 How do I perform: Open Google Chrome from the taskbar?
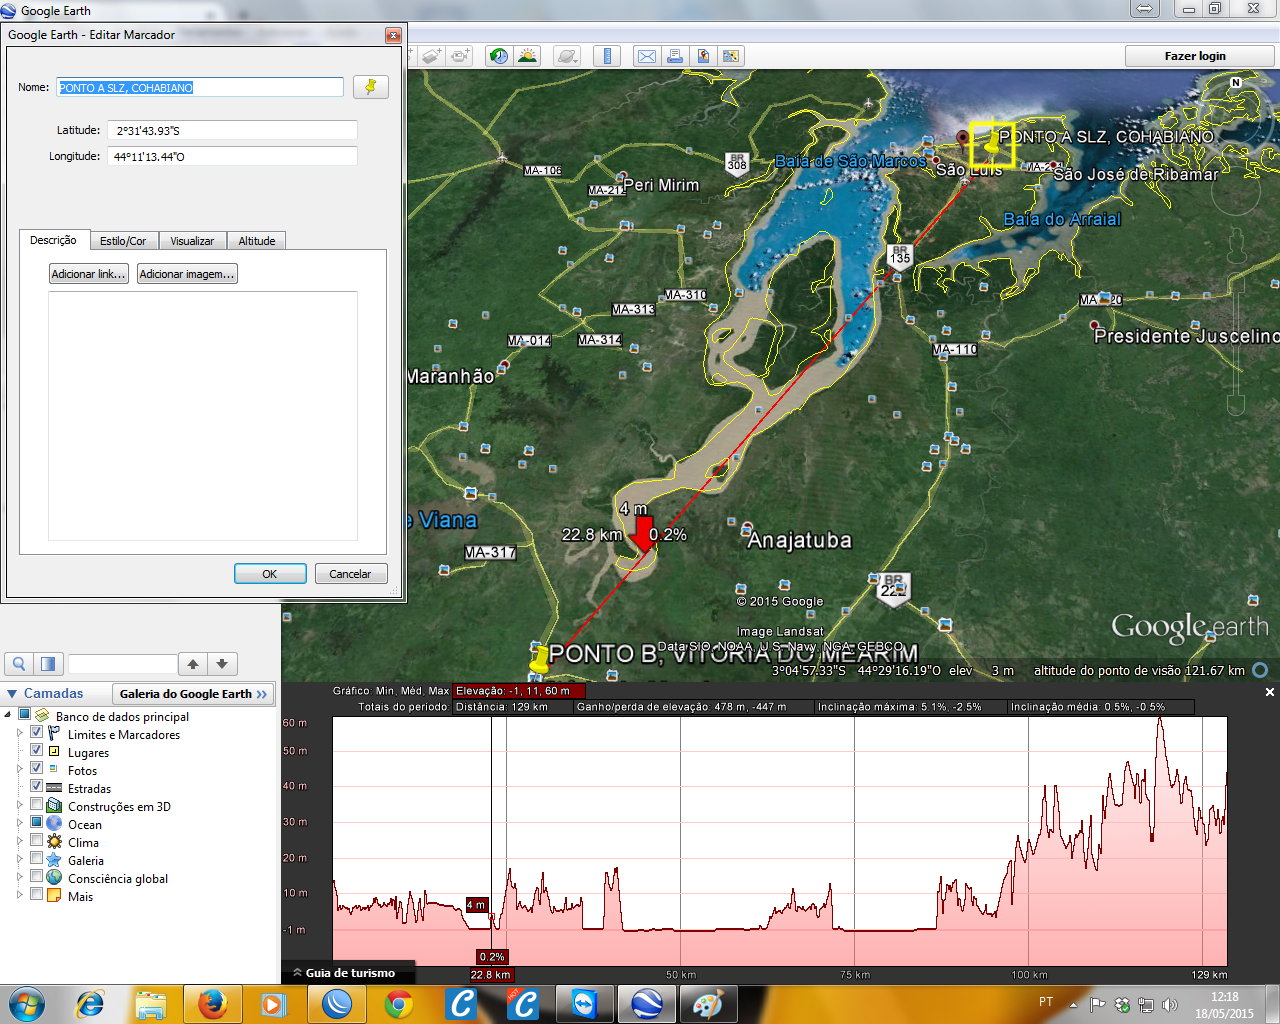399,1004
